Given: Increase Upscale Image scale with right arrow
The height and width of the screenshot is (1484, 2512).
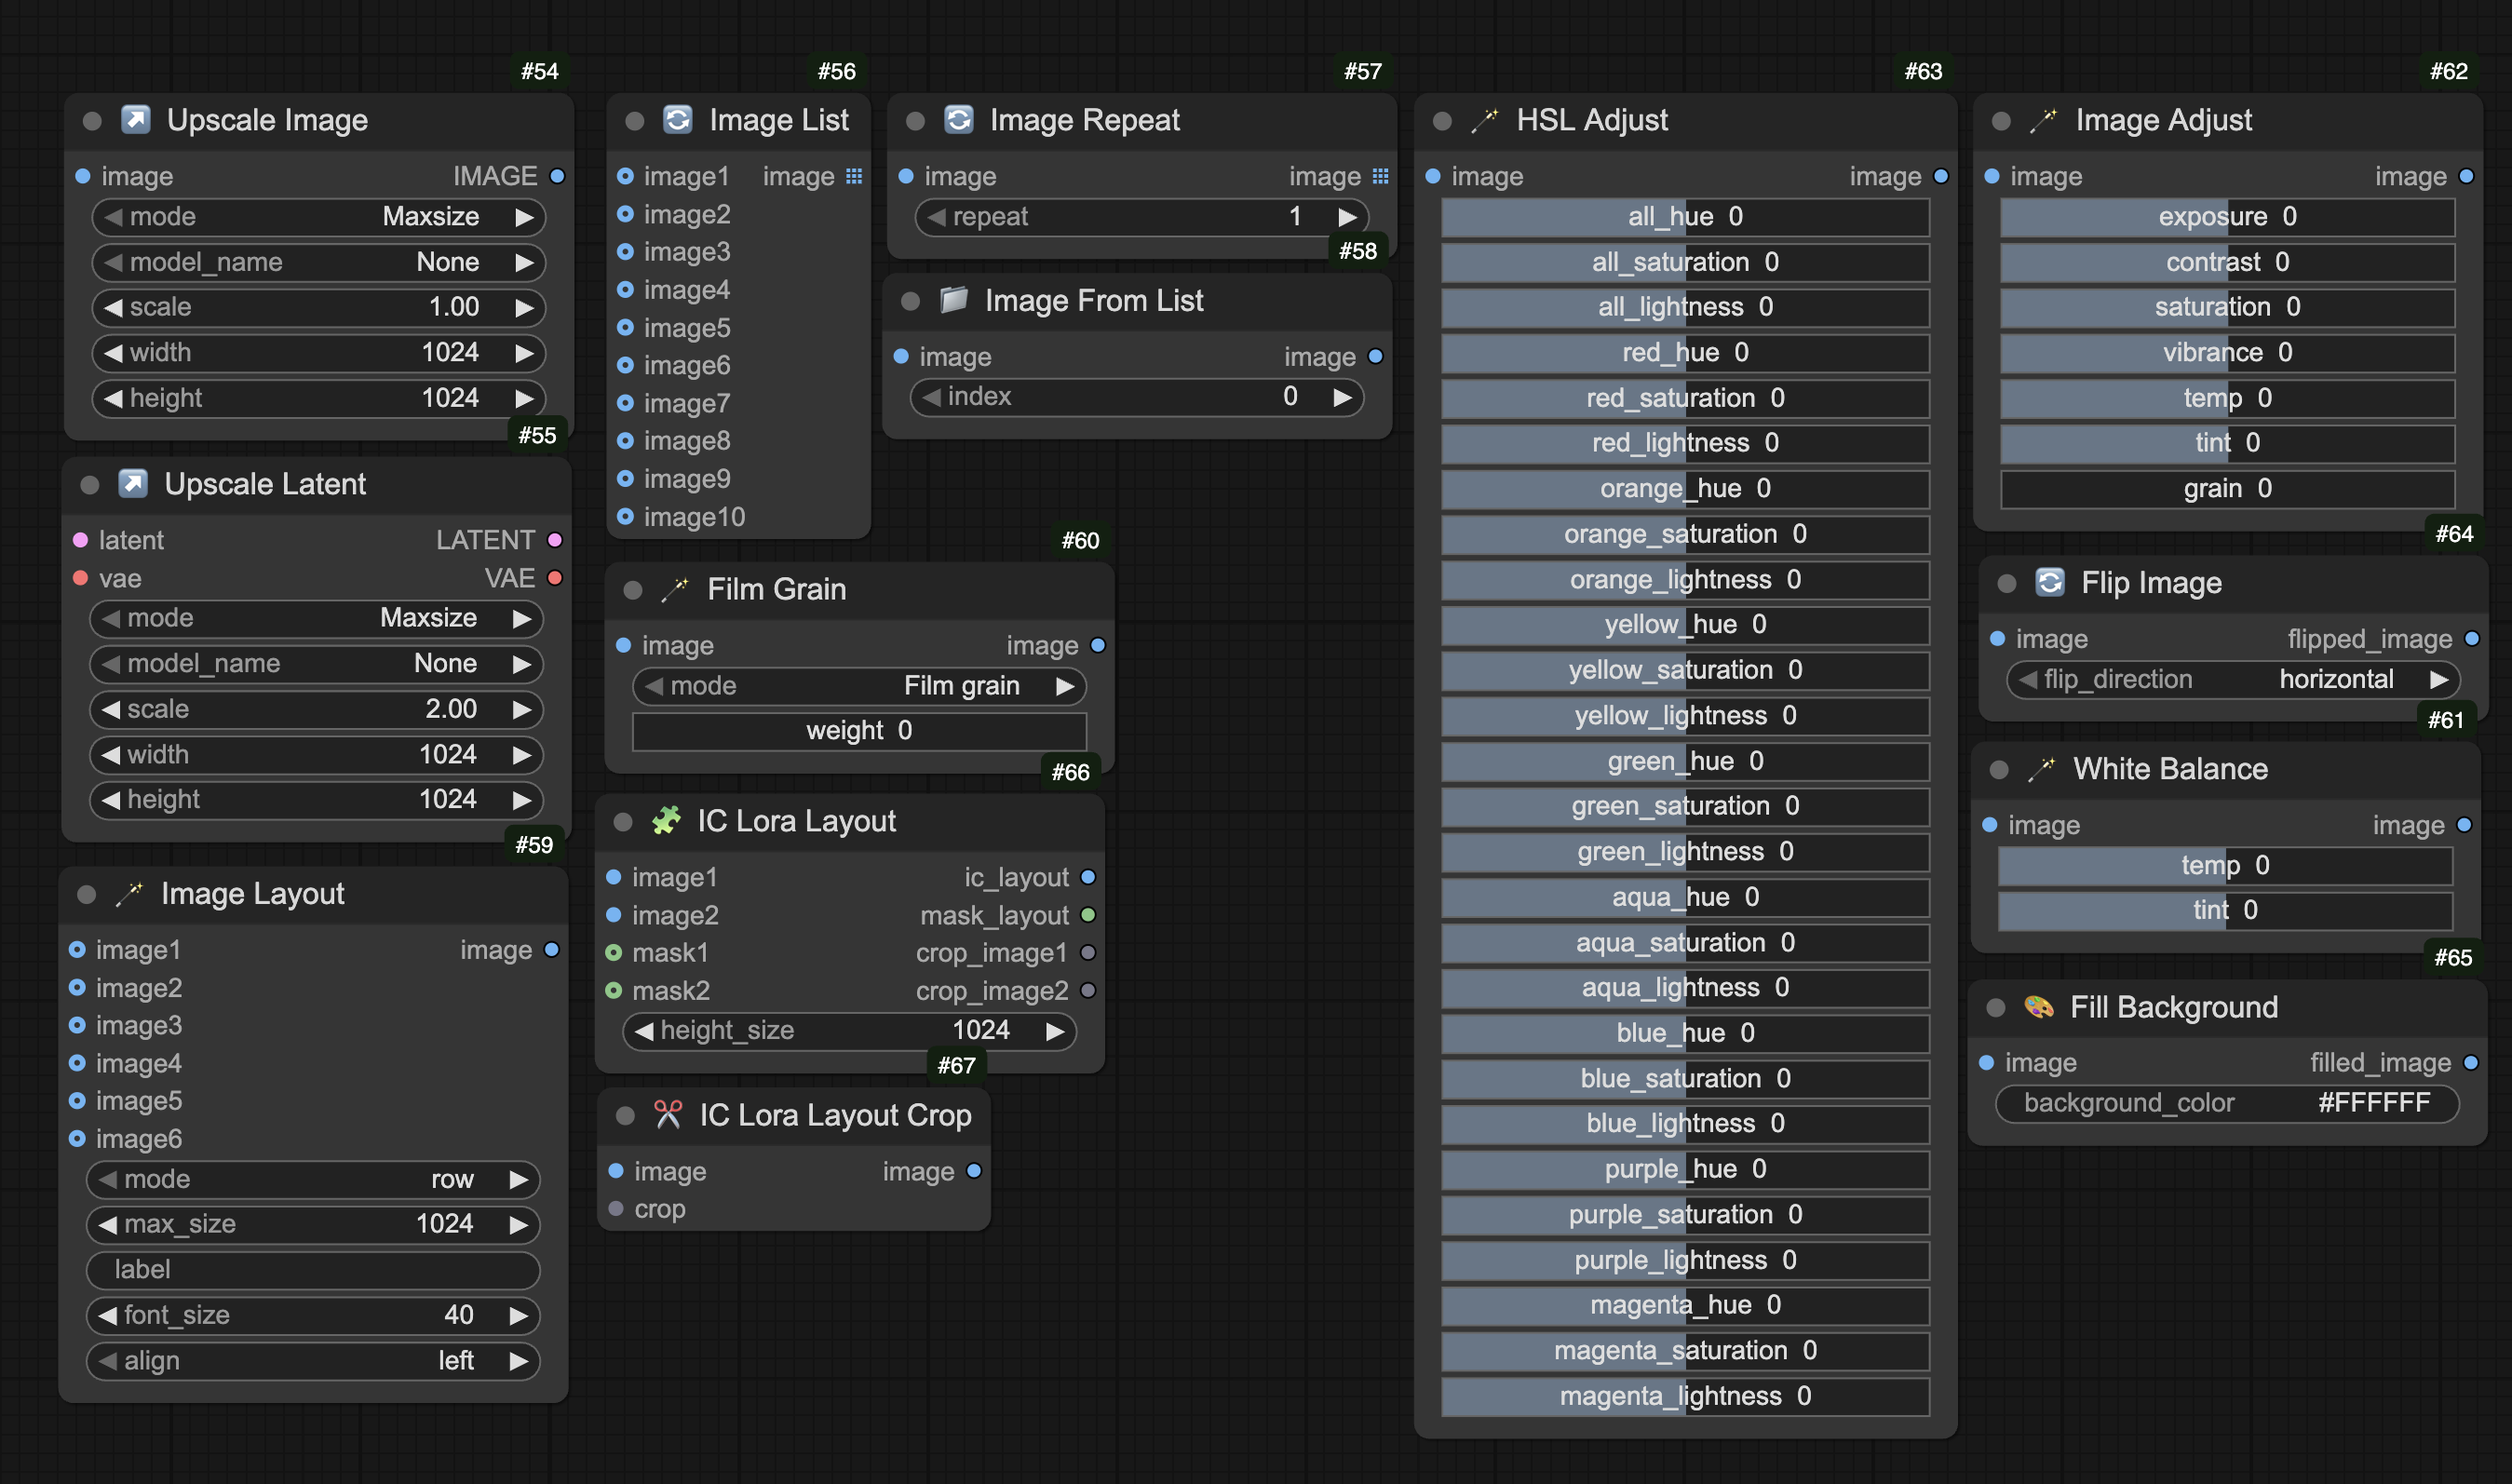Looking at the screenshot, I should tap(524, 307).
